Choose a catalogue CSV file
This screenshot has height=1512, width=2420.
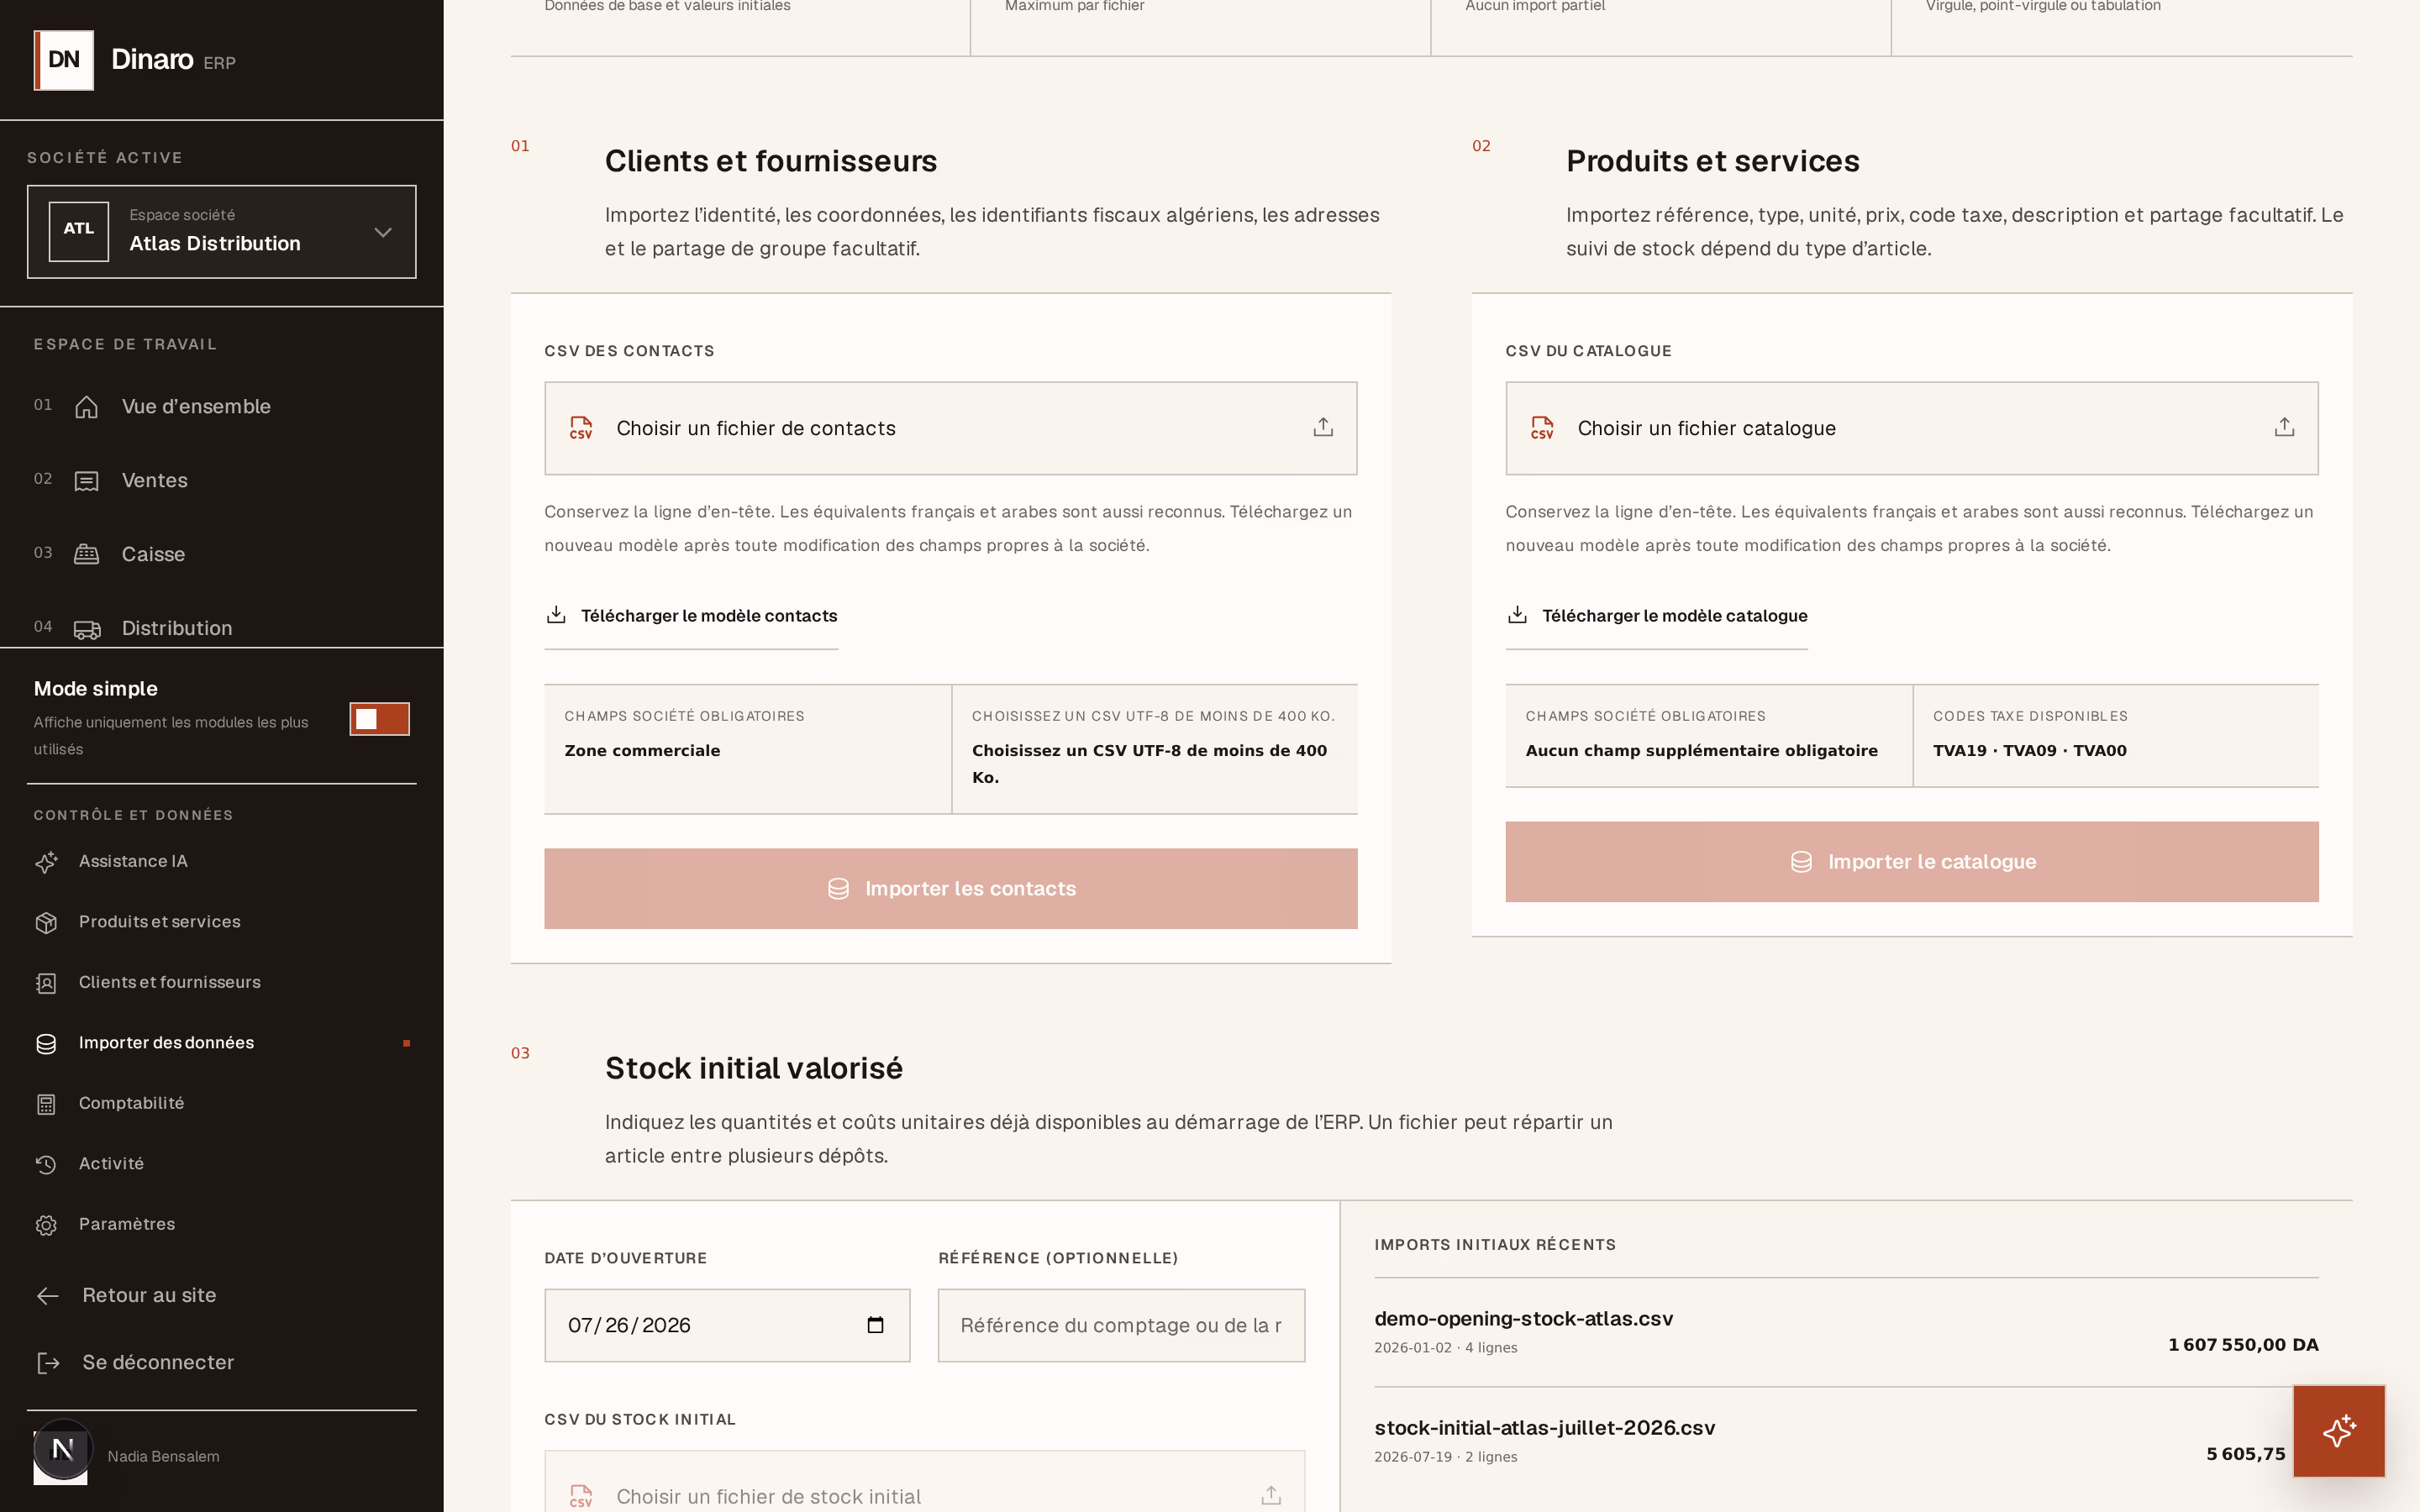[1912, 428]
